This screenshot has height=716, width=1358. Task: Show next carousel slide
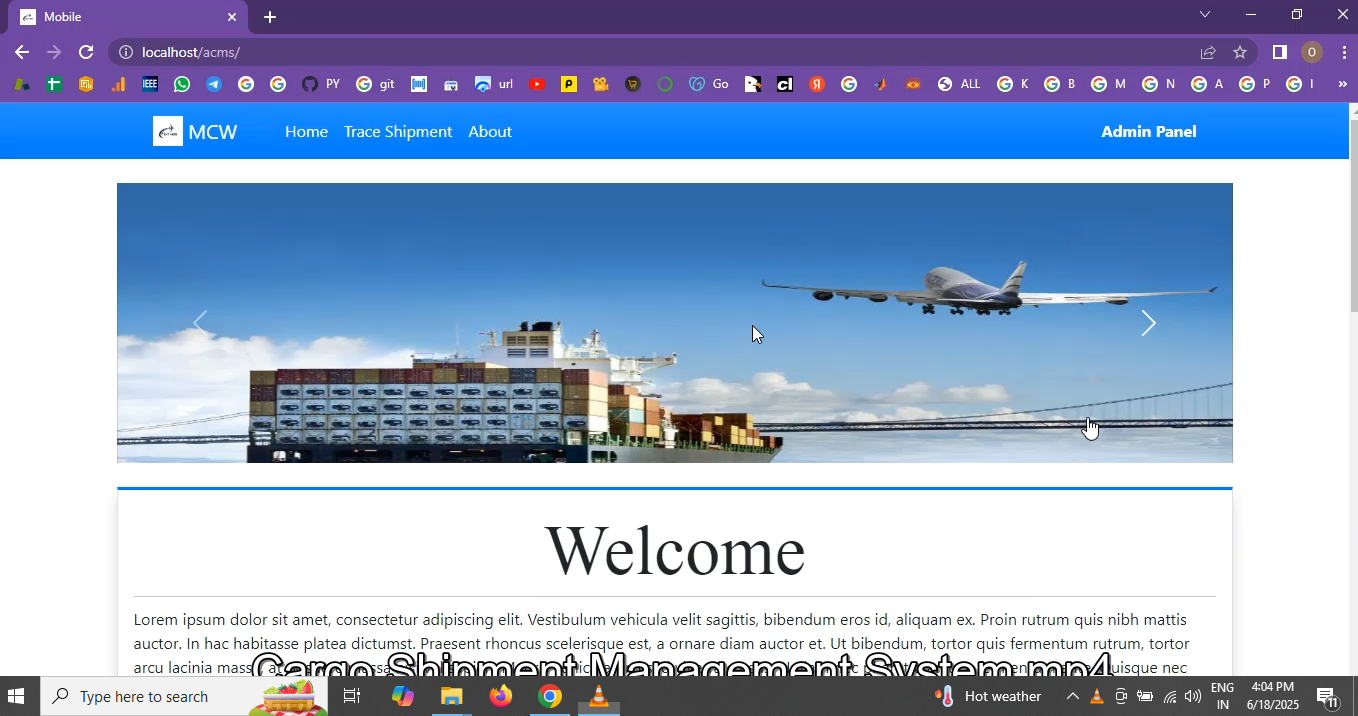1148,323
